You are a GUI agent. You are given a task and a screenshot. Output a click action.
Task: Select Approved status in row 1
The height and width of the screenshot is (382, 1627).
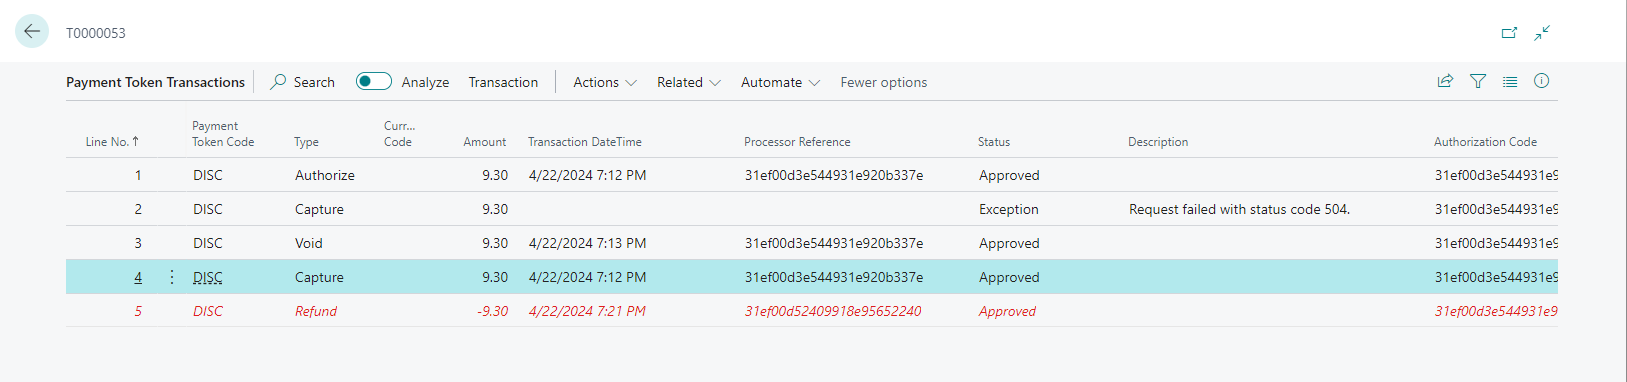coord(1009,175)
